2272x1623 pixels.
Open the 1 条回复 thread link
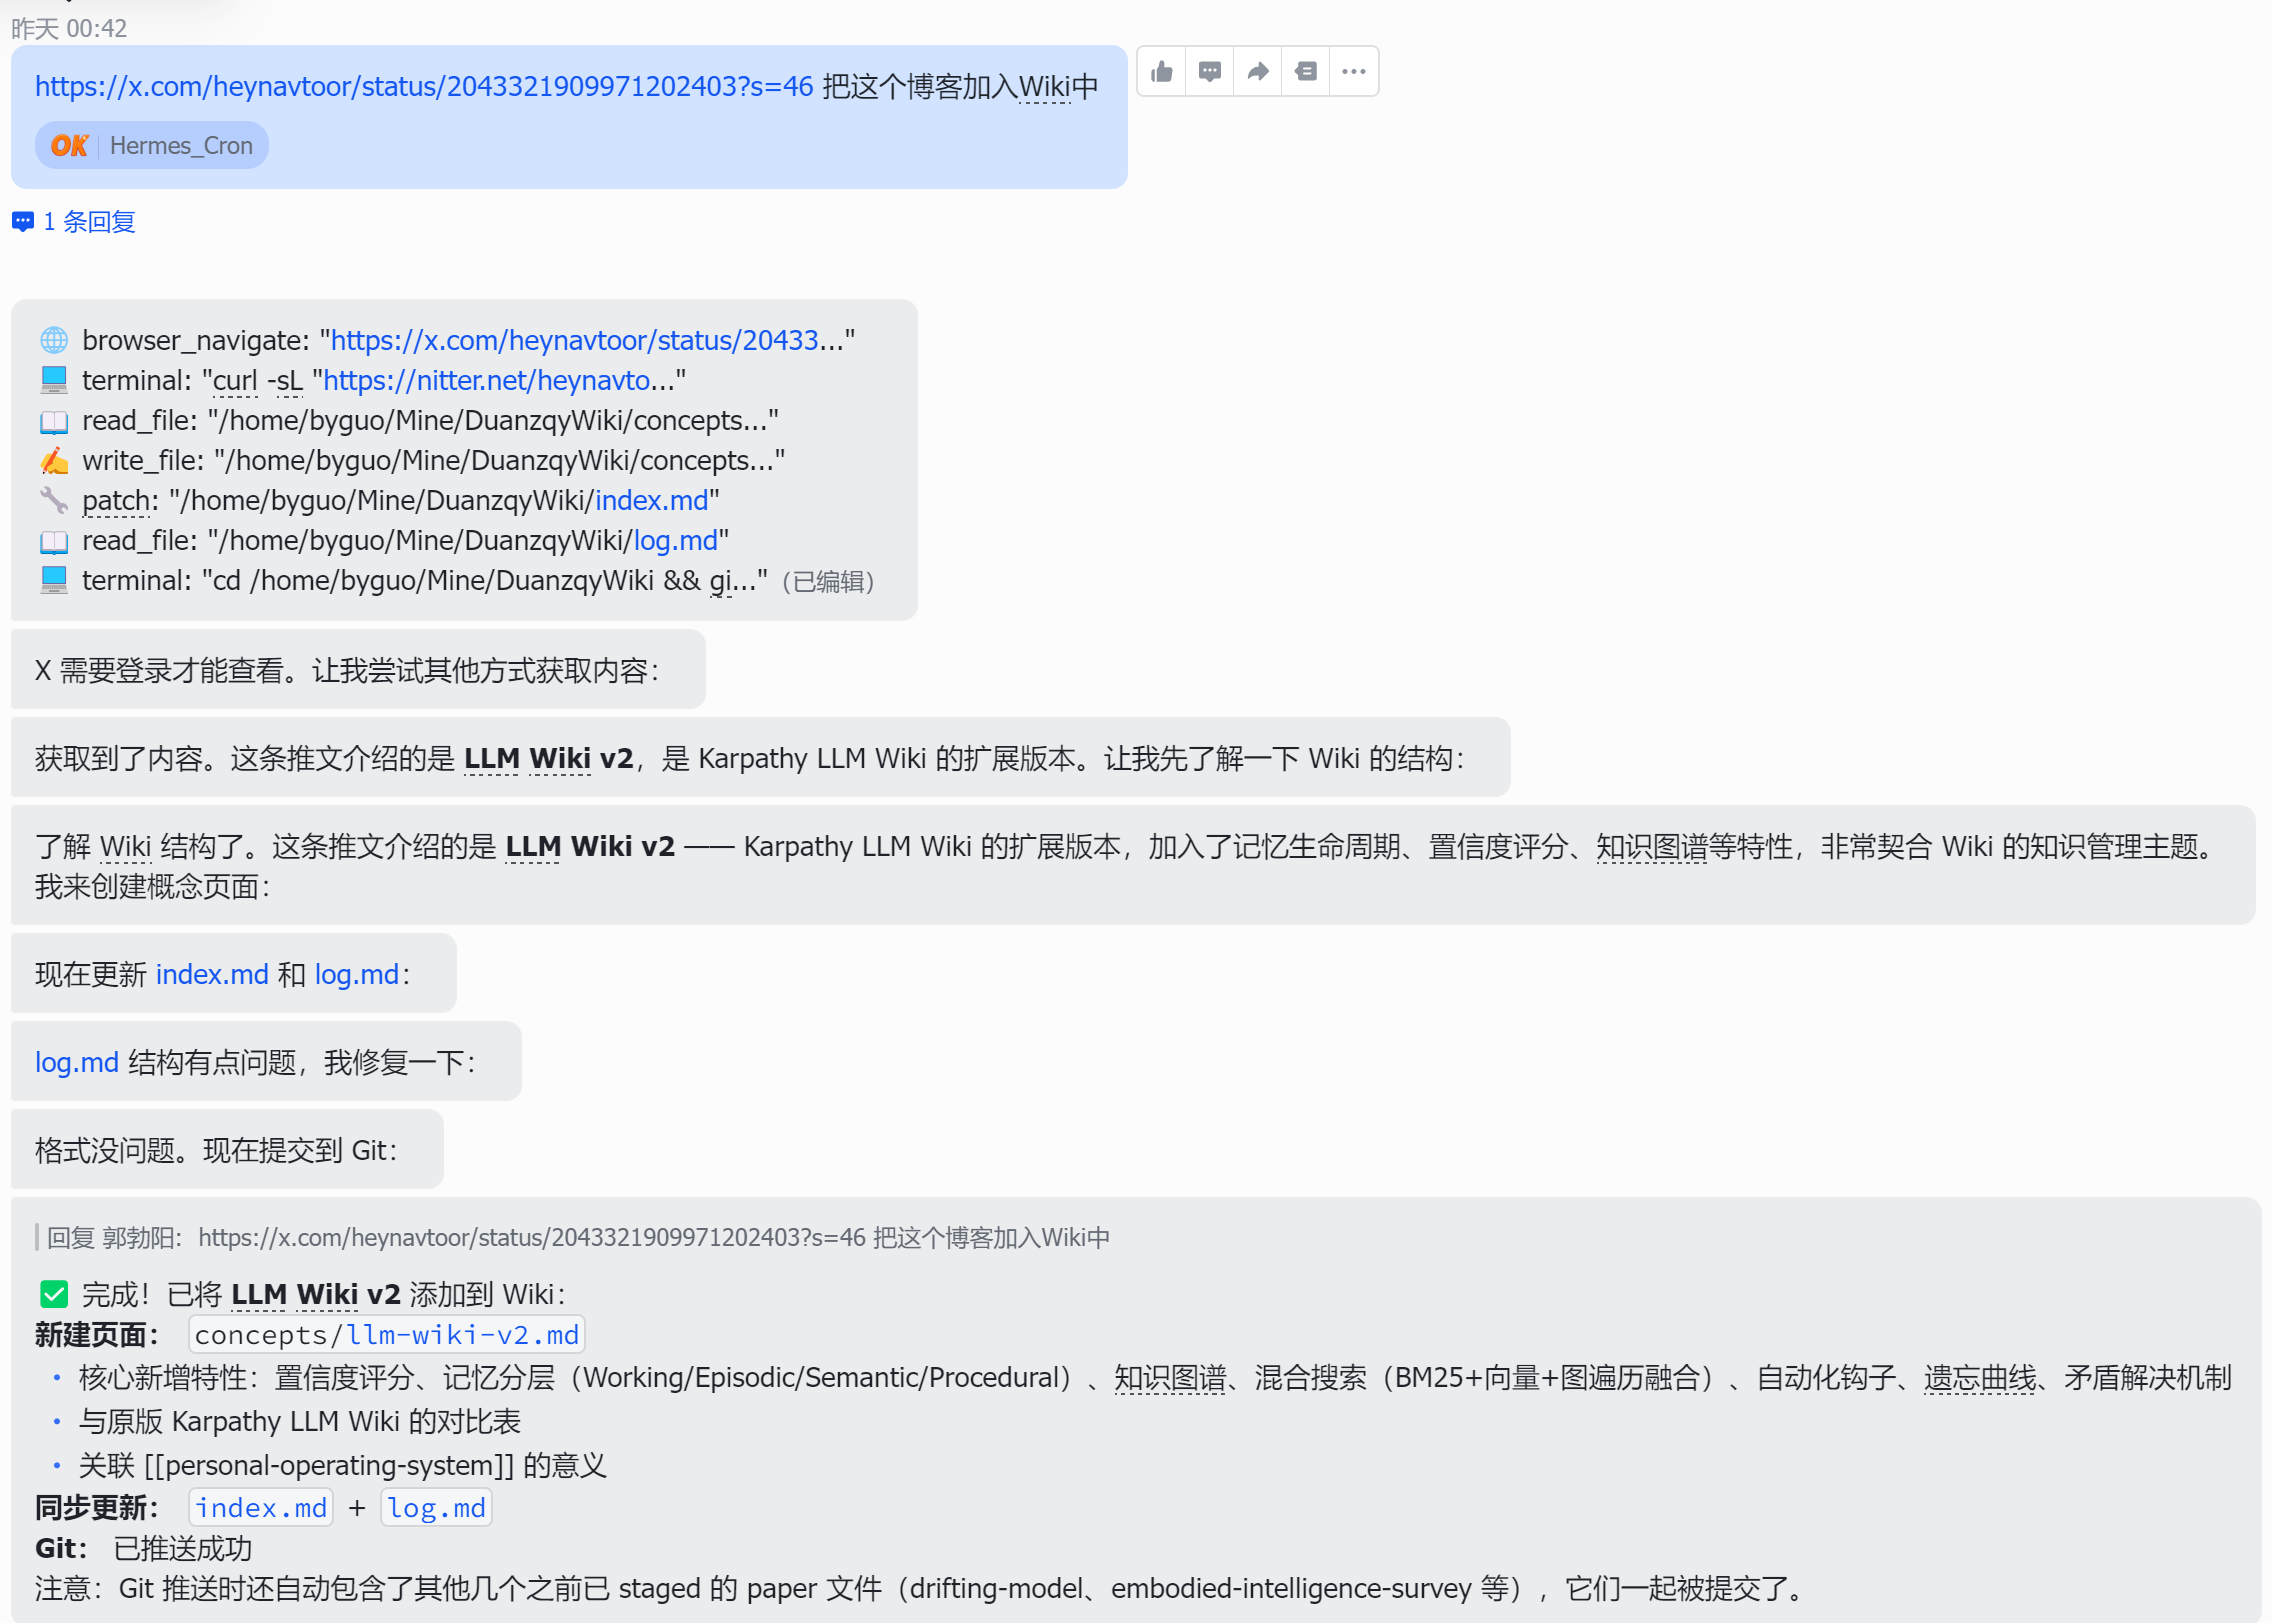[89, 222]
